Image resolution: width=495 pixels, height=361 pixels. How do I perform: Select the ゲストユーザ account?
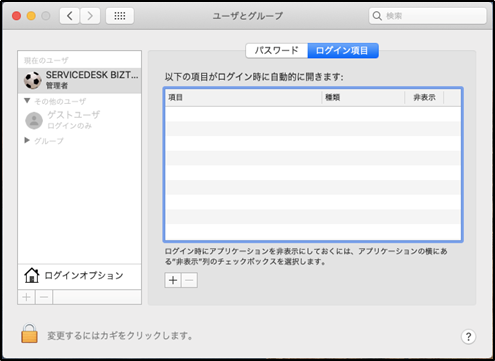tap(80, 120)
